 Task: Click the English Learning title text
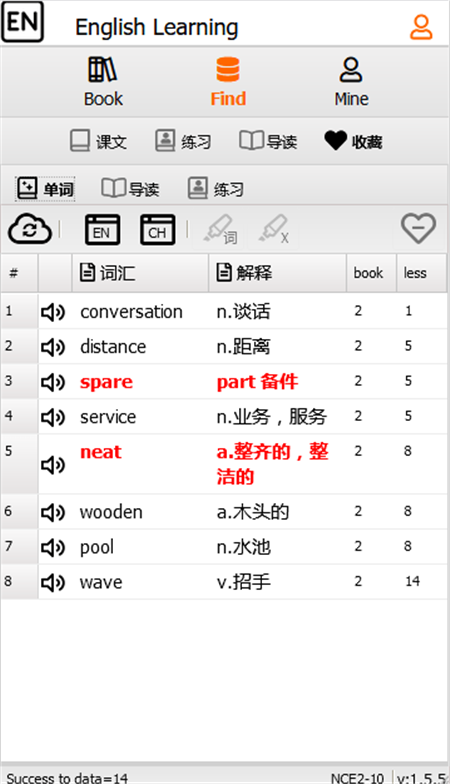(x=156, y=28)
